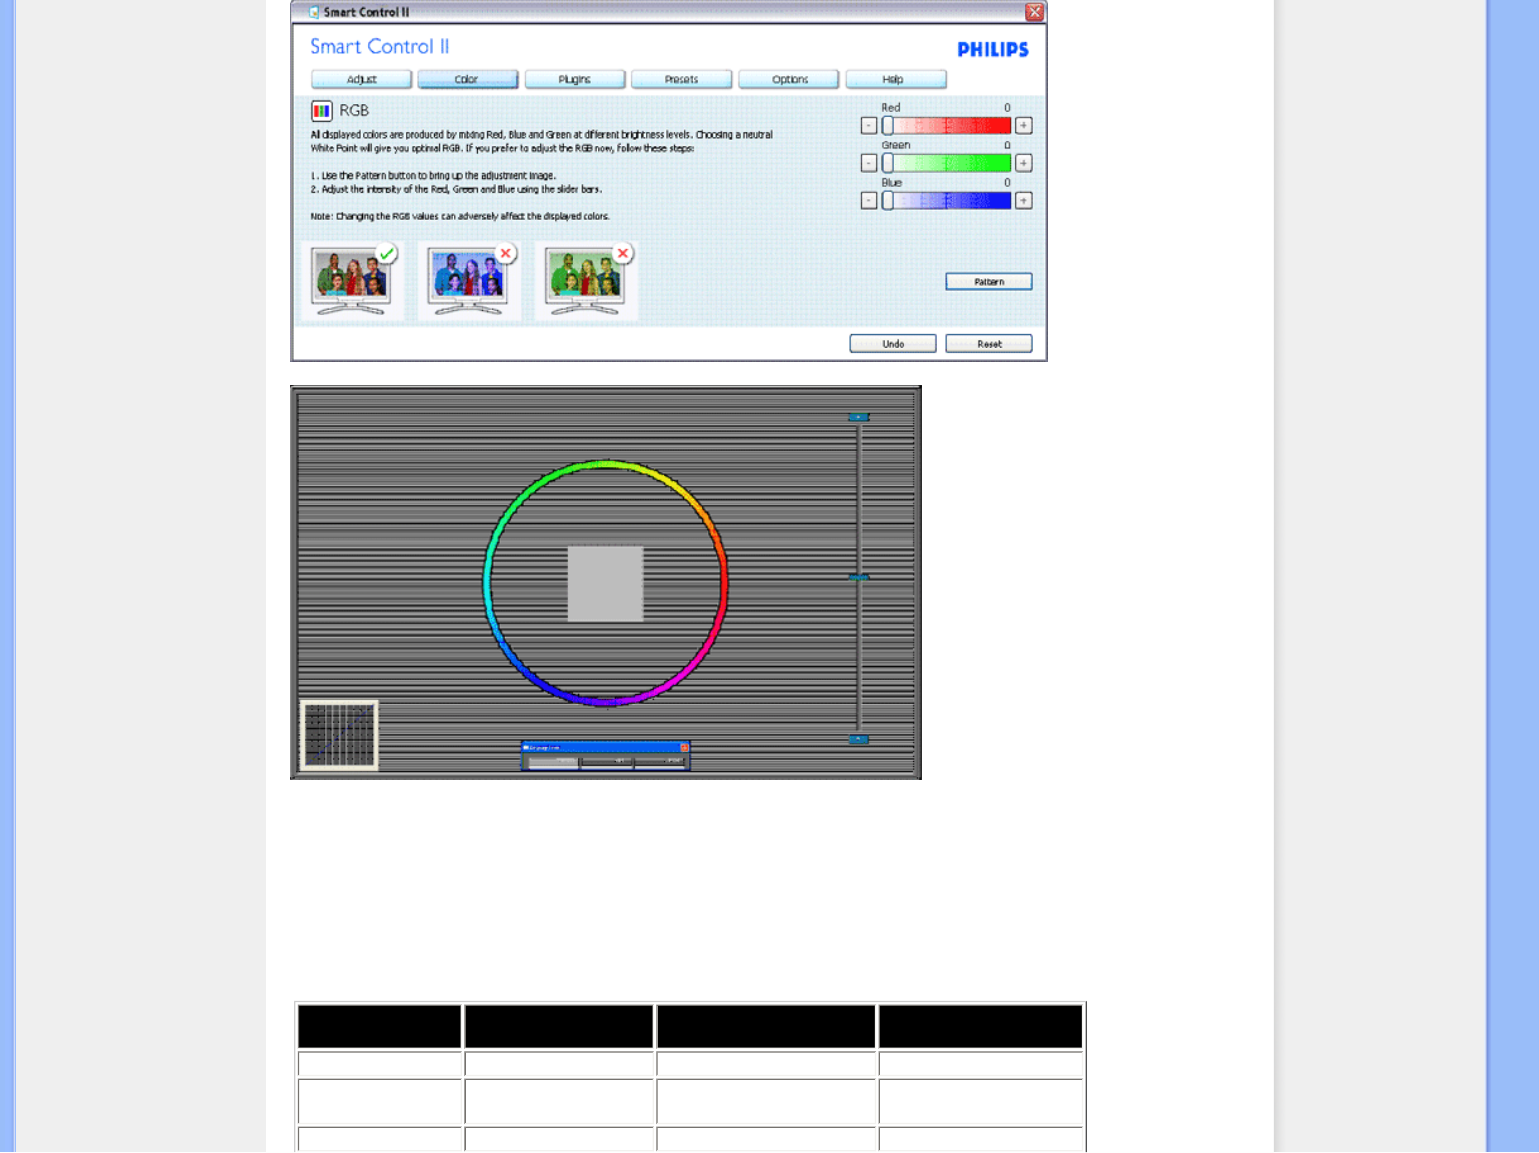1539x1153 pixels.
Task: Increase Blue with the plus button
Action: tap(1023, 201)
